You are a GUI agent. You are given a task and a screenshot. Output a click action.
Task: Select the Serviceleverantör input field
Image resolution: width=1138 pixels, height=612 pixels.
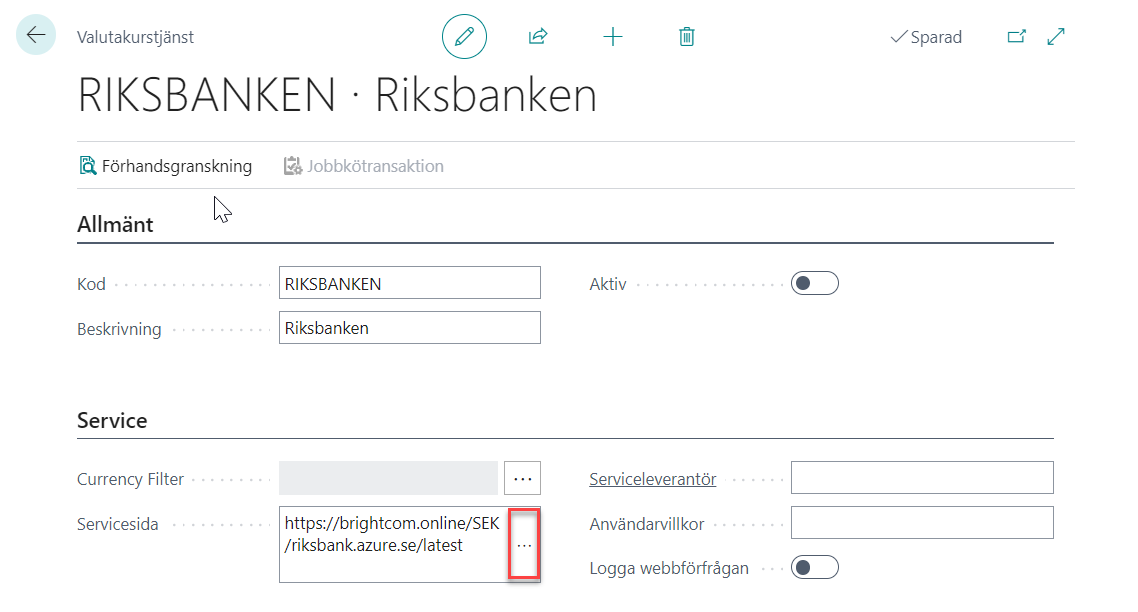pyautogui.click(x=922, y=478)
